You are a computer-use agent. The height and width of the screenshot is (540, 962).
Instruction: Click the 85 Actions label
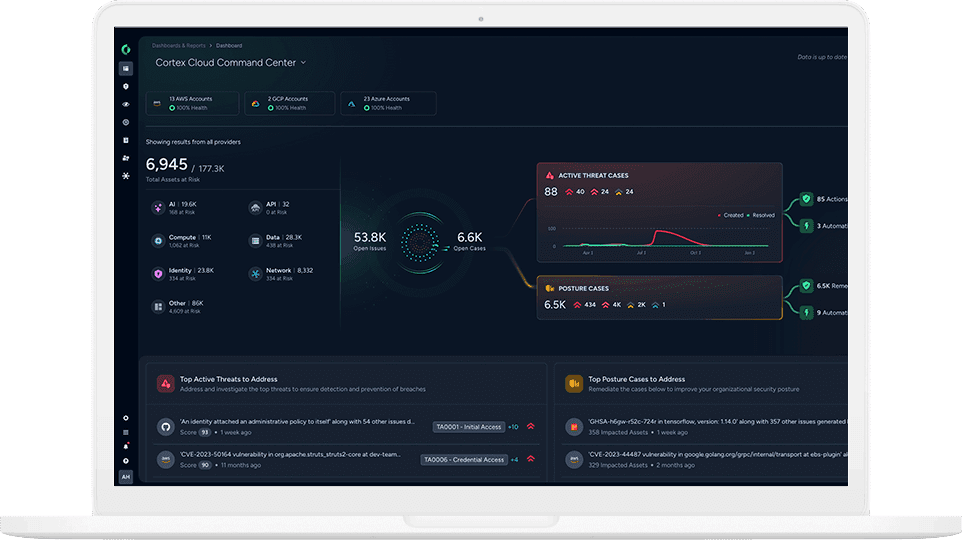coord(832,199)
